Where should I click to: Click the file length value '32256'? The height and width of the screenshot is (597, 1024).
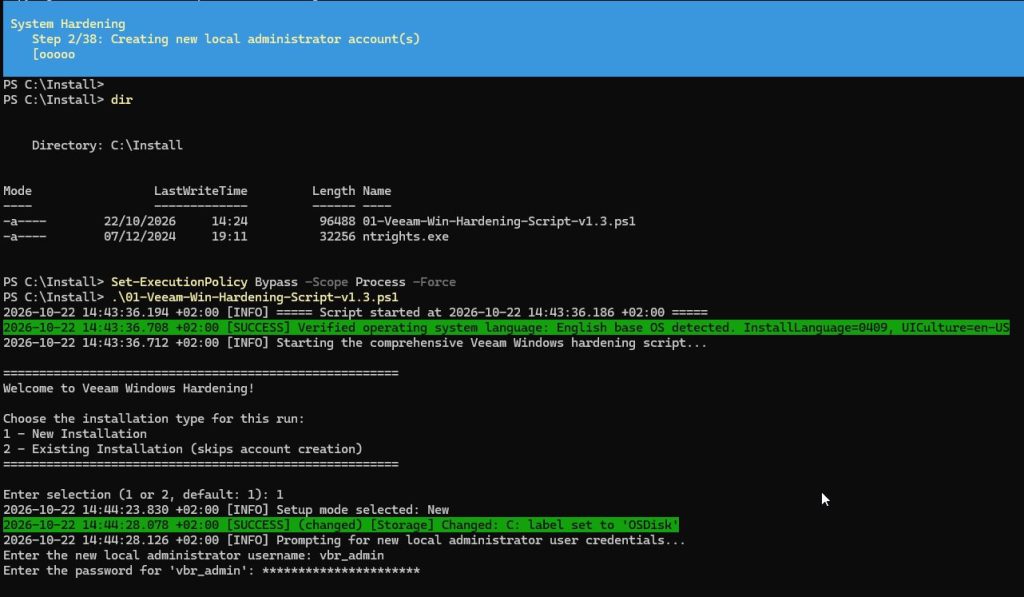tap(337, 236)
